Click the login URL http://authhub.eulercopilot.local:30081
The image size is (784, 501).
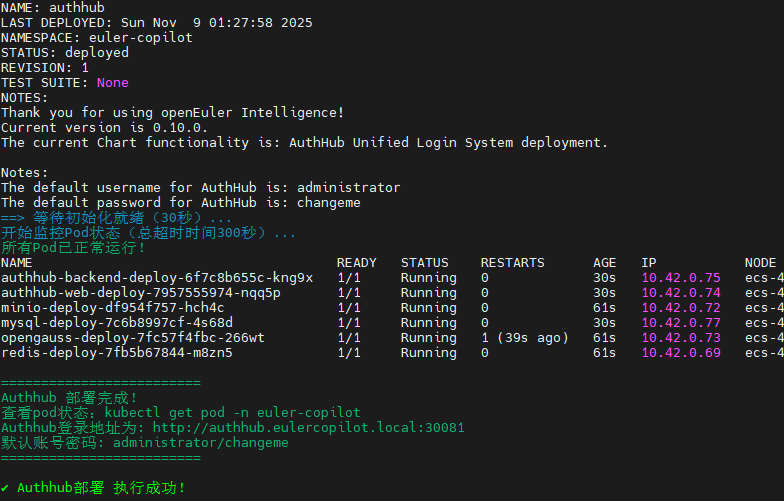pyautogui.click(x=308, y=428)
